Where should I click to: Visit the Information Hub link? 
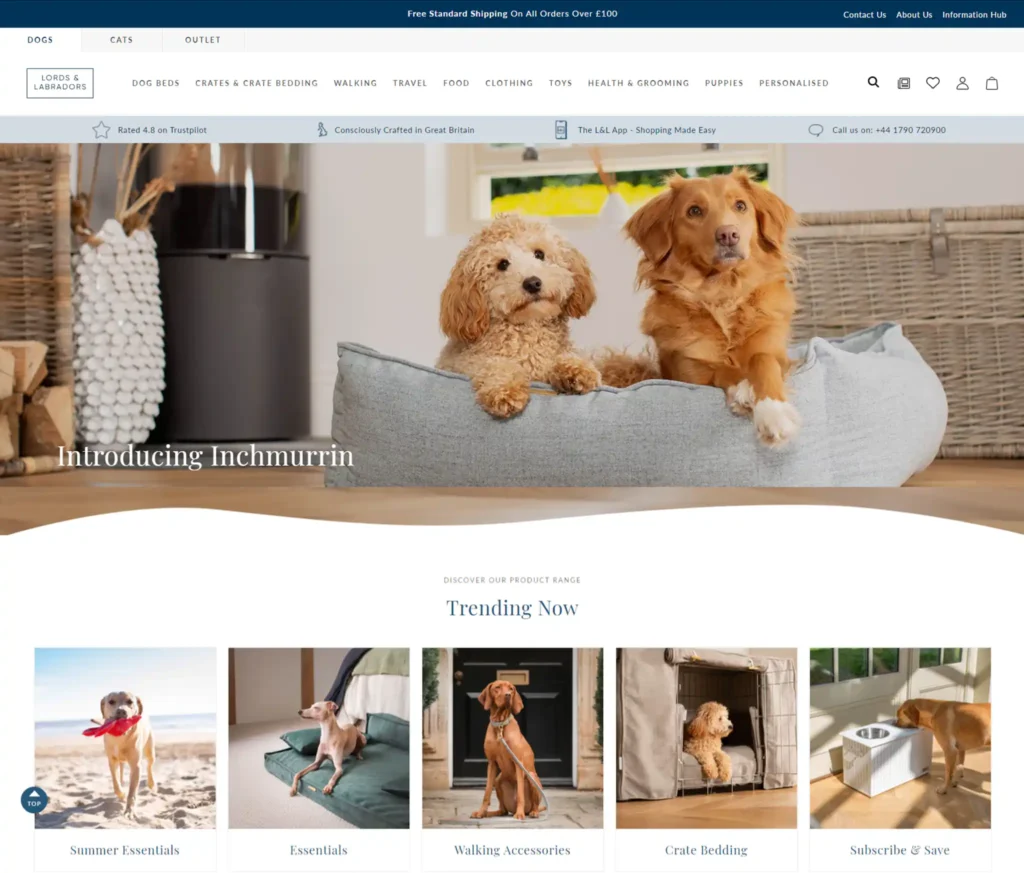(x=974, y=15)
